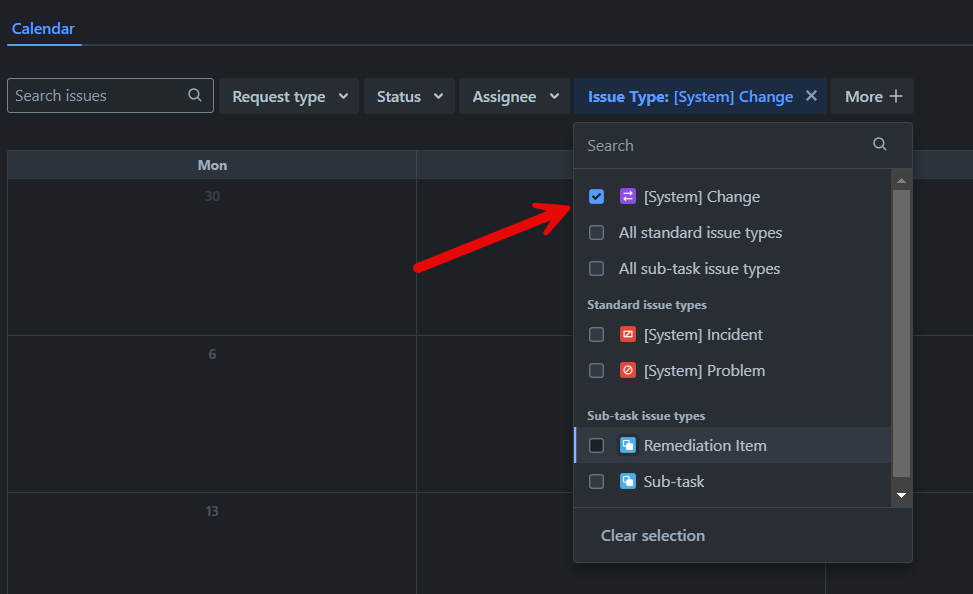Click the [System] Change issue type icon
The image size is (973, 594).
pyautogui.click(x=628, y=196)
